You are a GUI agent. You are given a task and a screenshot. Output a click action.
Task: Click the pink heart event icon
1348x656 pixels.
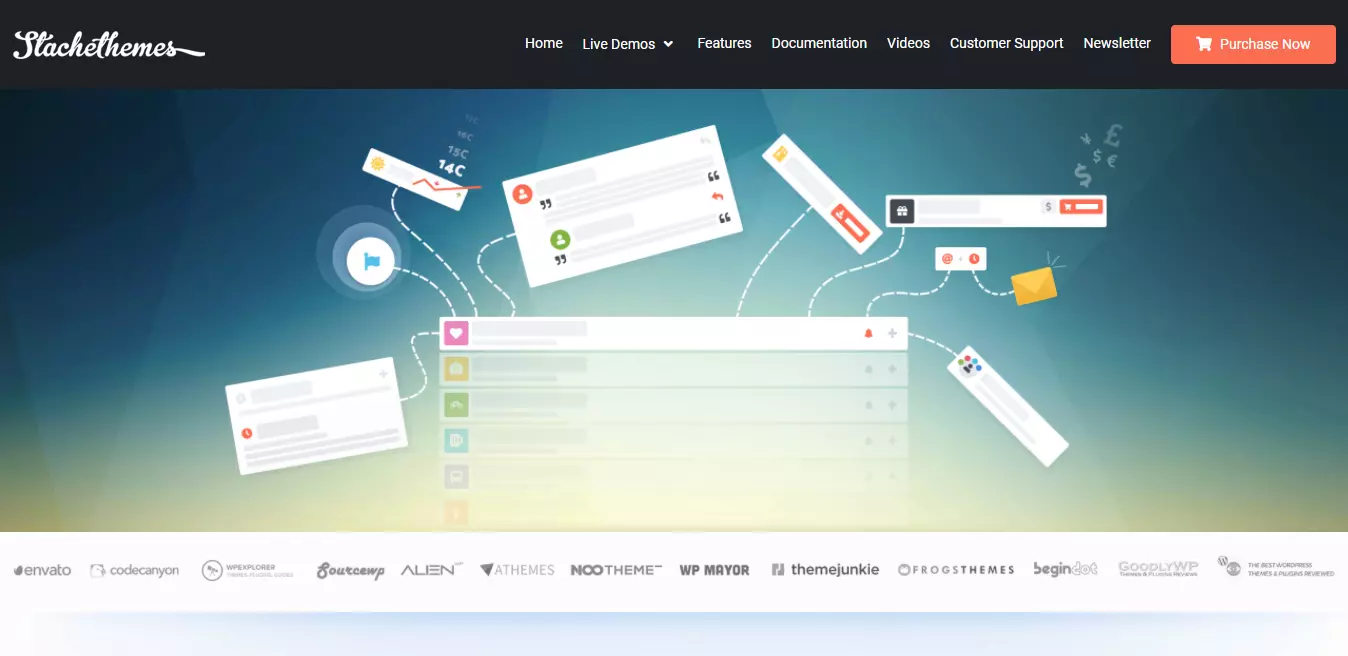pyautogui.click(x=456, y=334)
